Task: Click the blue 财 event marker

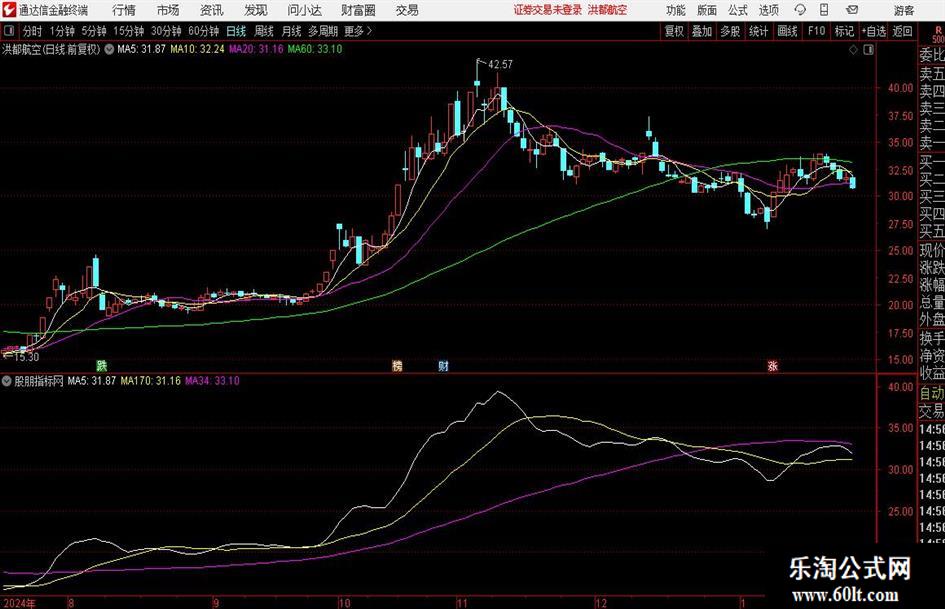Action: tap(443, 366)
